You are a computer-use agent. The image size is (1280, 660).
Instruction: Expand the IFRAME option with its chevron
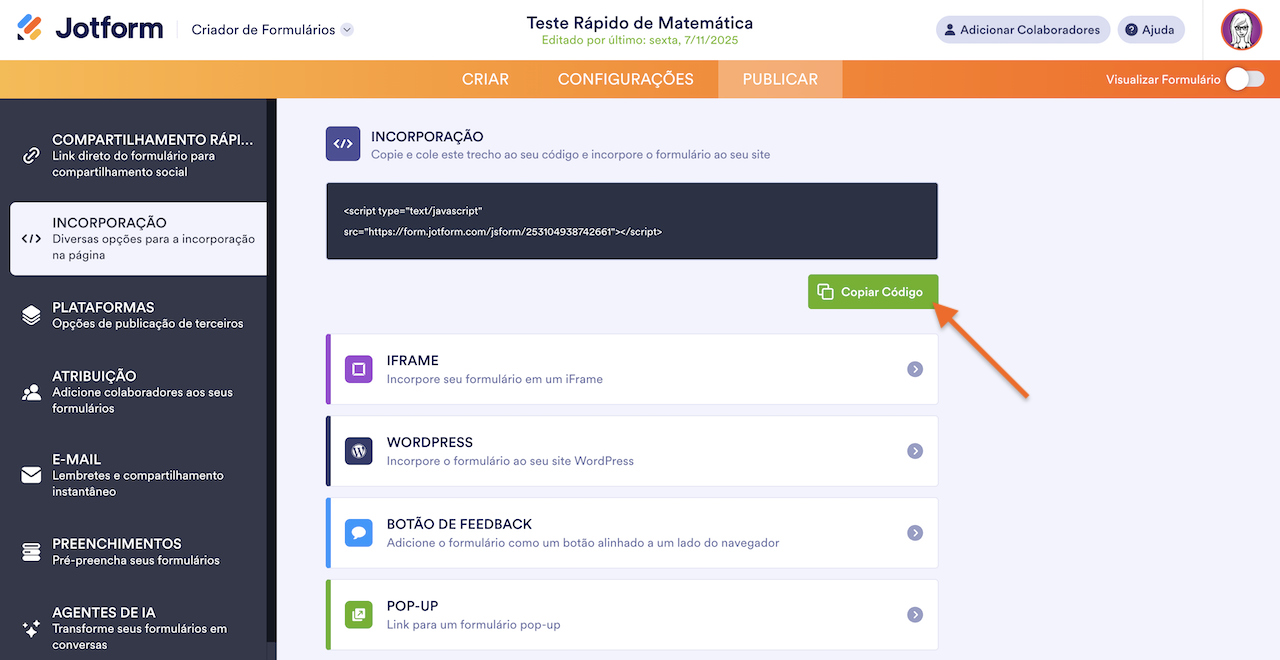pos(914,369)
